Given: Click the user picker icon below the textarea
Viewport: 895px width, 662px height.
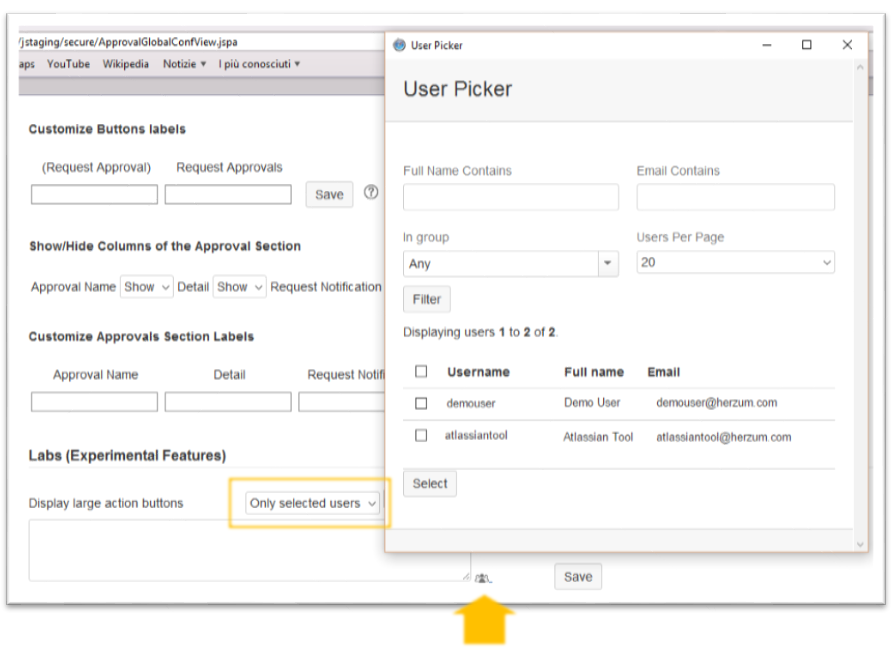Looking at the screenshot, I should [483, 578].
